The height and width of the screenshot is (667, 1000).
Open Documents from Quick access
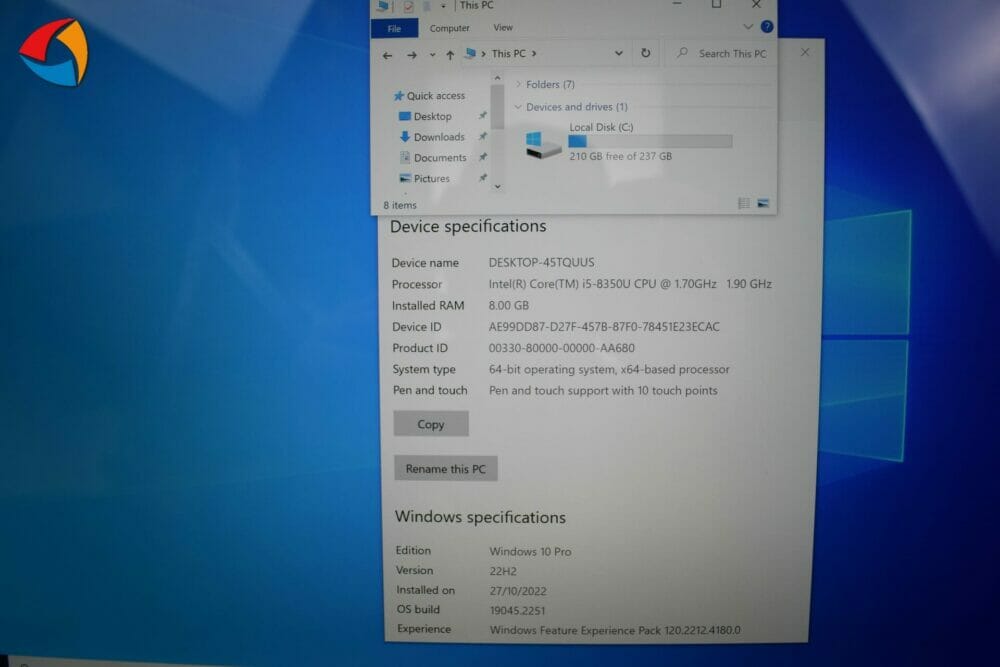point(433,158)
